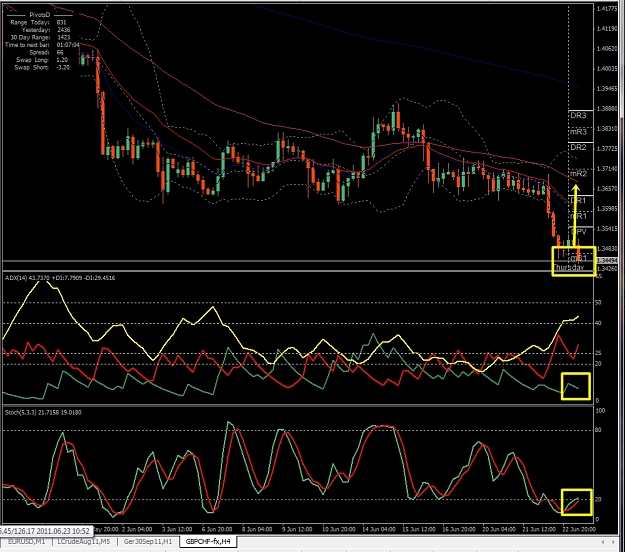625x552 pixels.
Task: Click the 30 Day Range value 1423
Action: 63,37
